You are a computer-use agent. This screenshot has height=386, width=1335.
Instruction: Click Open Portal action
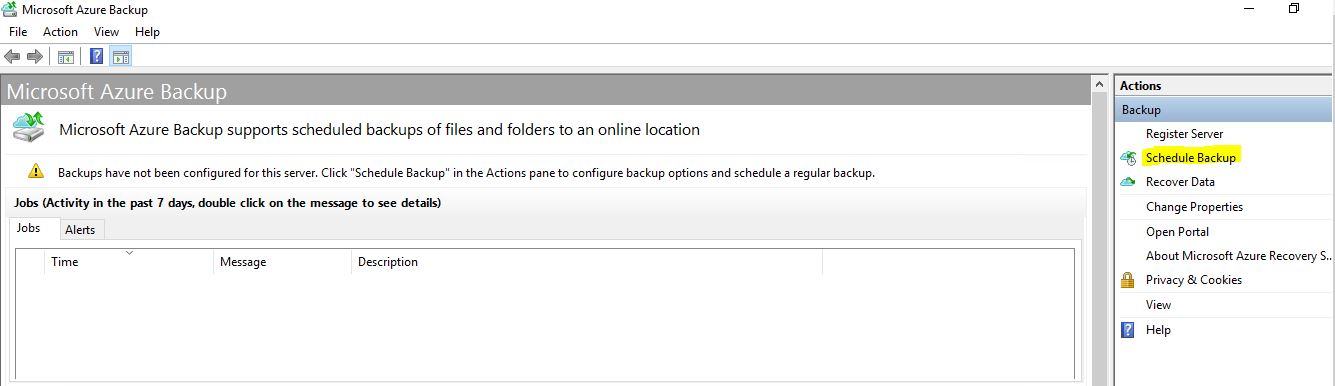(1177, 232)
